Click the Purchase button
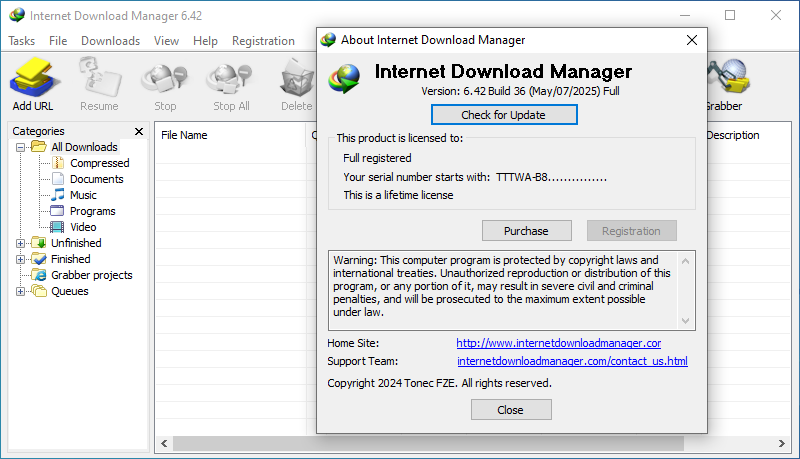Image resolution: width=800 pixels, height=459 pixels. 527,231
